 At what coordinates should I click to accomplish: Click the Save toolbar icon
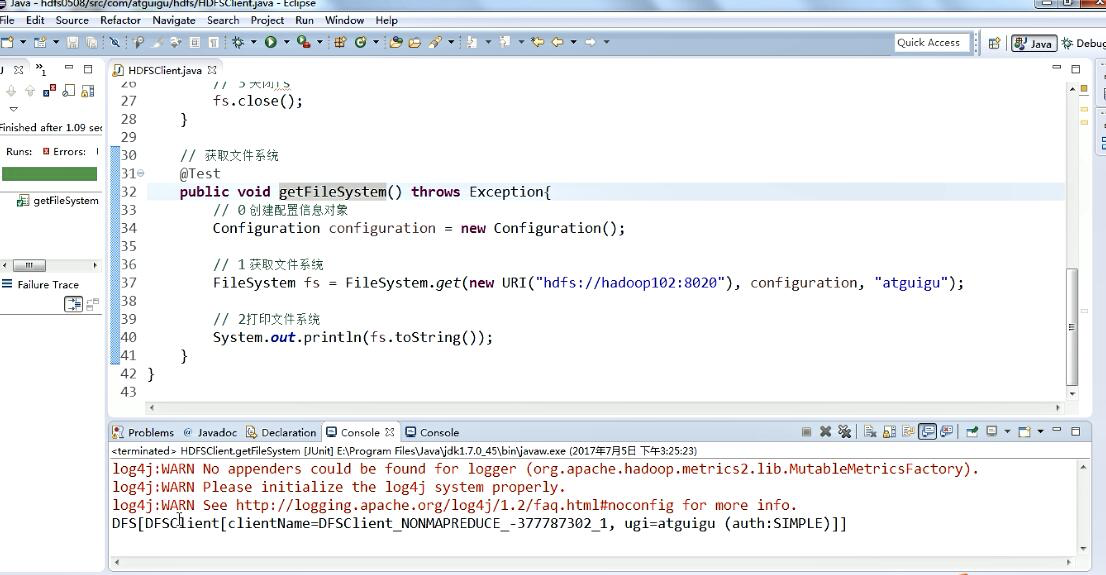[73, 42]
